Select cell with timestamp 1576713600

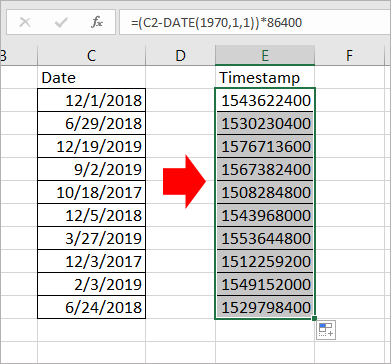265,146
